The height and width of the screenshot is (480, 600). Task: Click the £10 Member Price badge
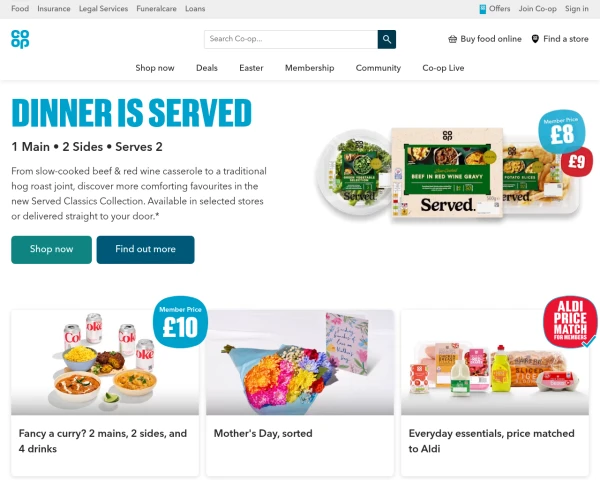(180, 322)
